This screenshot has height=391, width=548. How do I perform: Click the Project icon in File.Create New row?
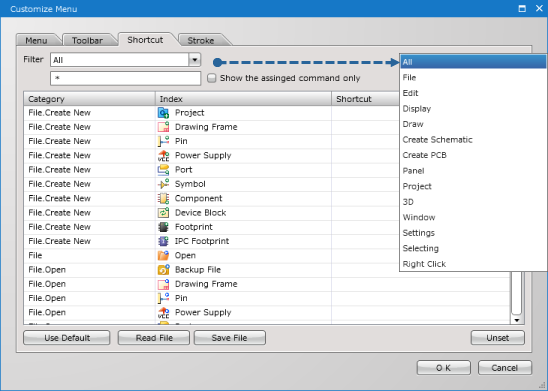[x=163, y=113]
